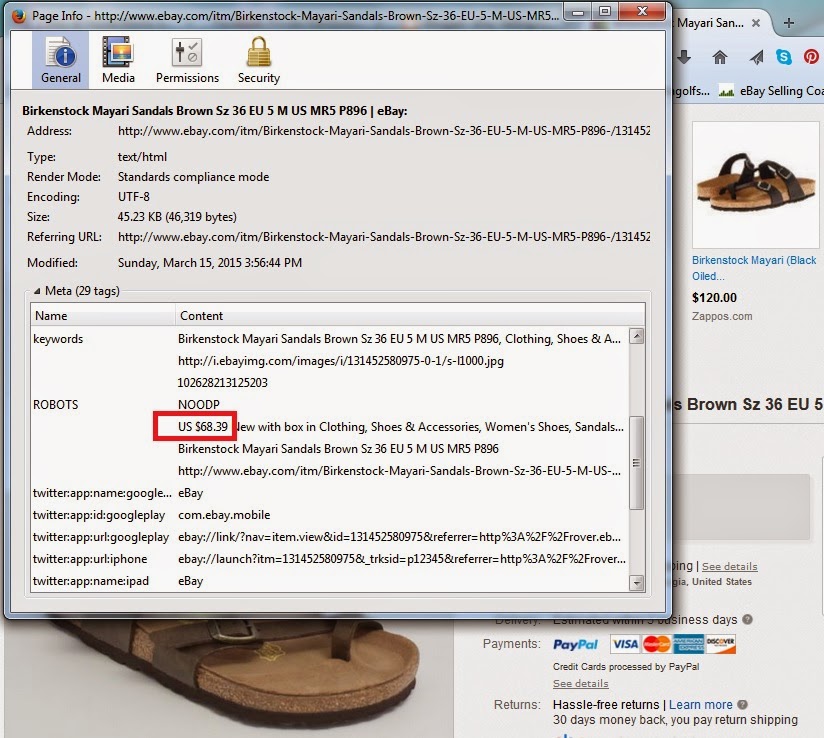
Task: Click the meta list scroll down arrow
Action: 637,582
